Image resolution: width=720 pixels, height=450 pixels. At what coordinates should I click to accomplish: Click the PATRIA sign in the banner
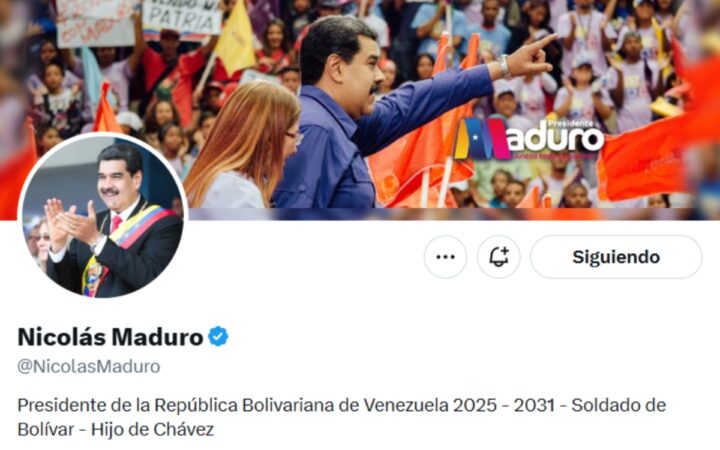pyautogui.click(x=182, y=17)
